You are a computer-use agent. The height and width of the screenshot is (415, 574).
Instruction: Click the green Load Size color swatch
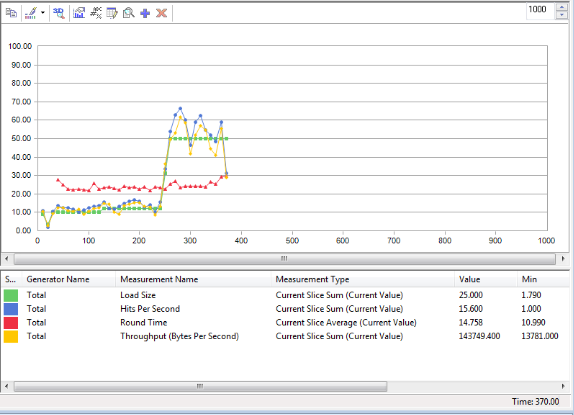[x=11, y=295]
